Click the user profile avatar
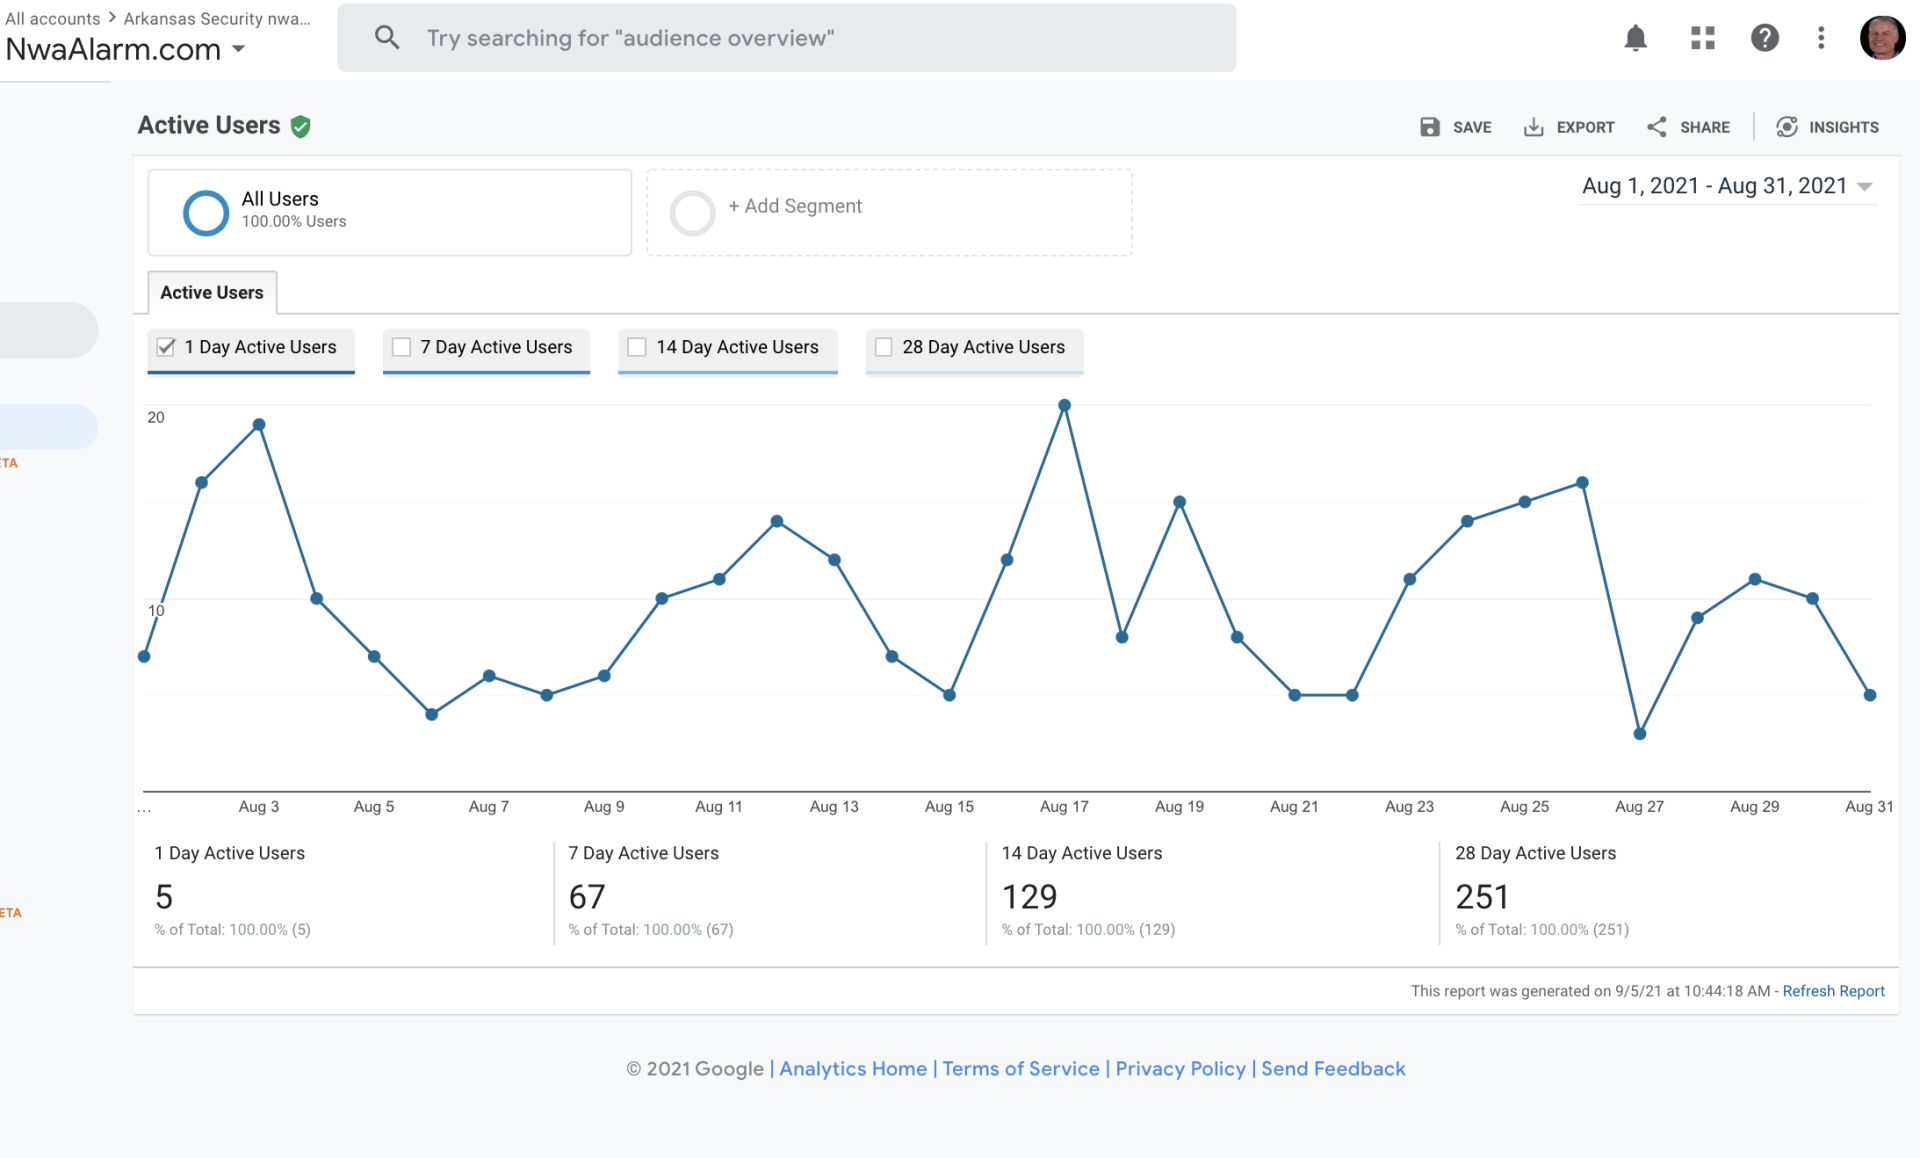Screen dimensions: 1920x1158 [1881, 38]
